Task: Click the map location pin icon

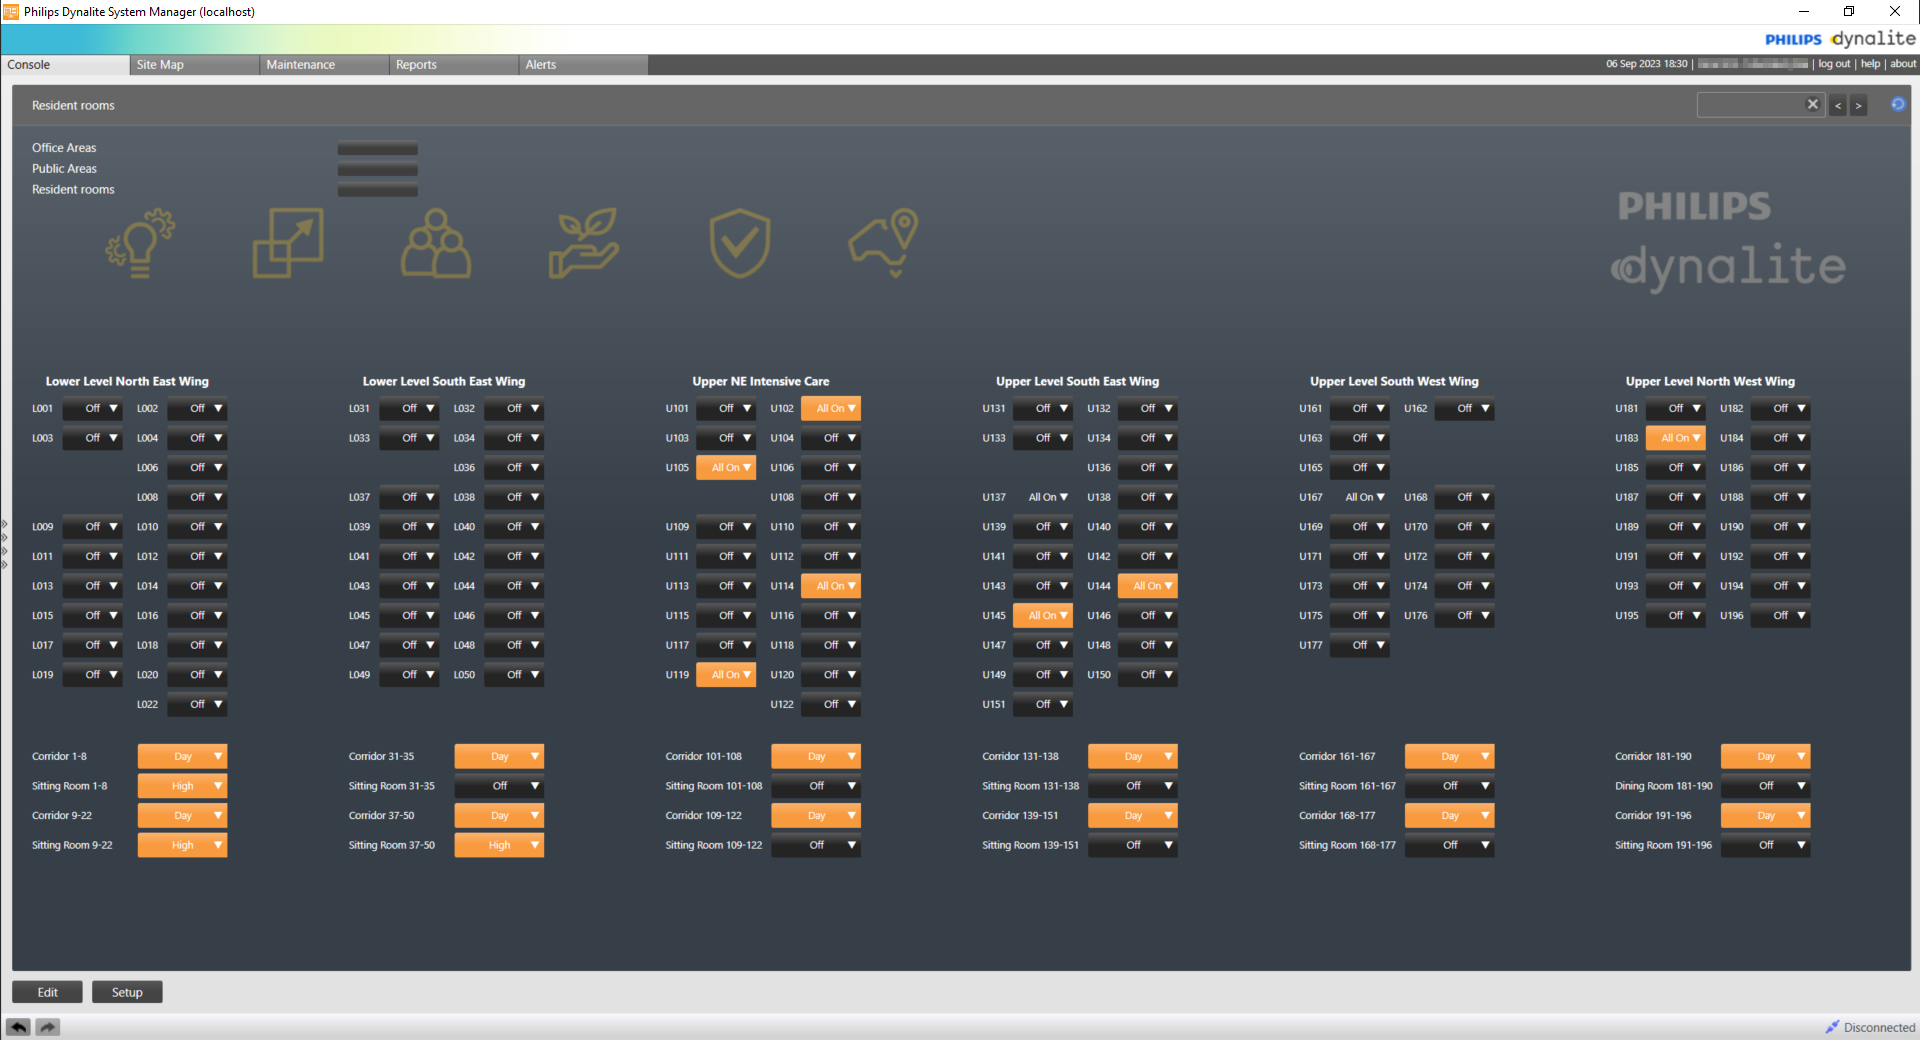Action: pos(884,243)
